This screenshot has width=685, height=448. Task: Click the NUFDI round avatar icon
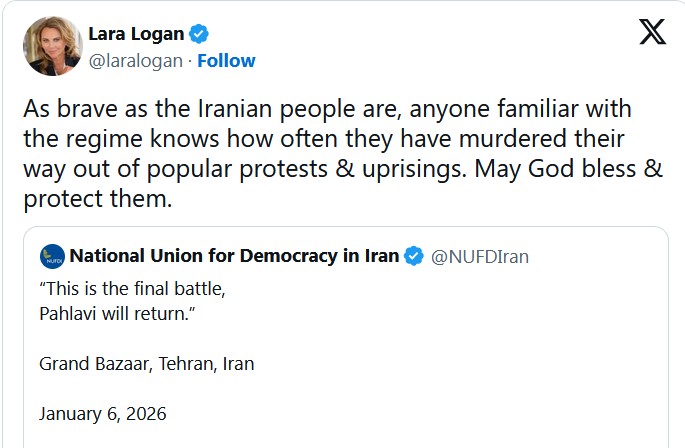(52, 256)
